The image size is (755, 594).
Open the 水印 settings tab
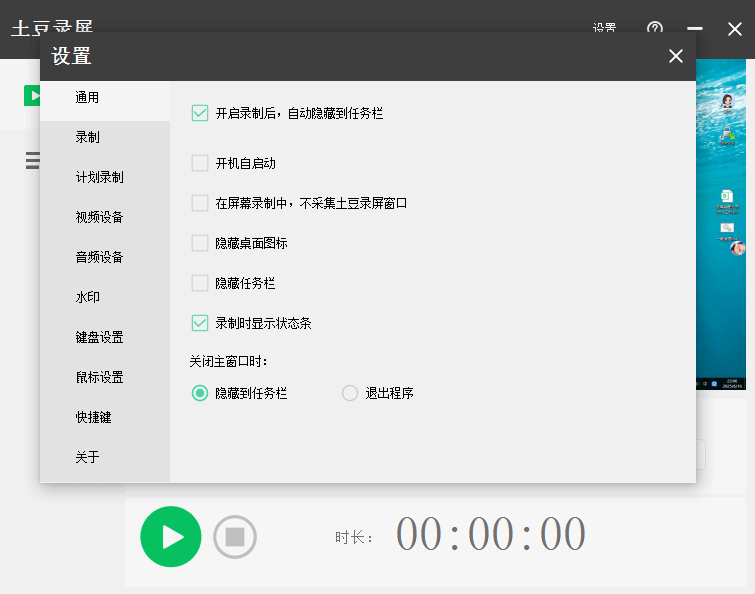105,297
